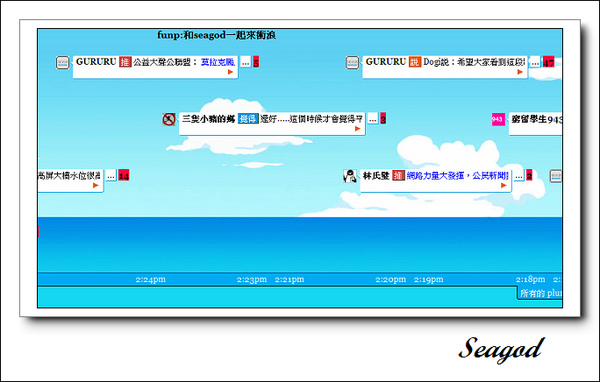The image size is (600, 382).
Task: Jump to the 2:19pm timeline marker
Action: point(429,279)
